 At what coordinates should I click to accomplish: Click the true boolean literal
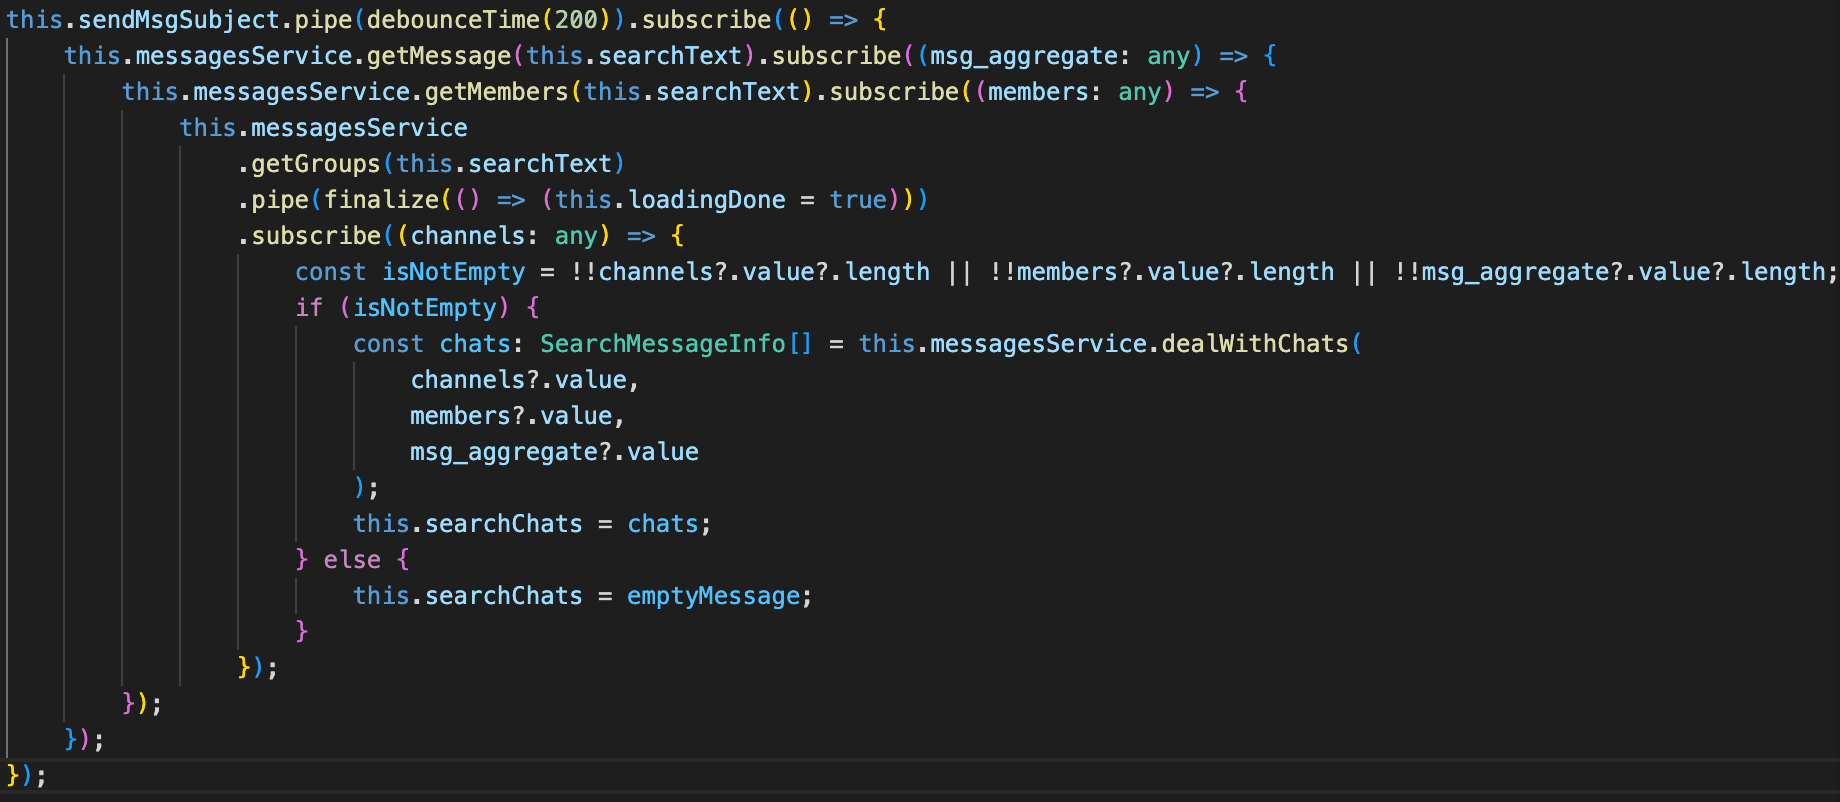pos(857,200)
